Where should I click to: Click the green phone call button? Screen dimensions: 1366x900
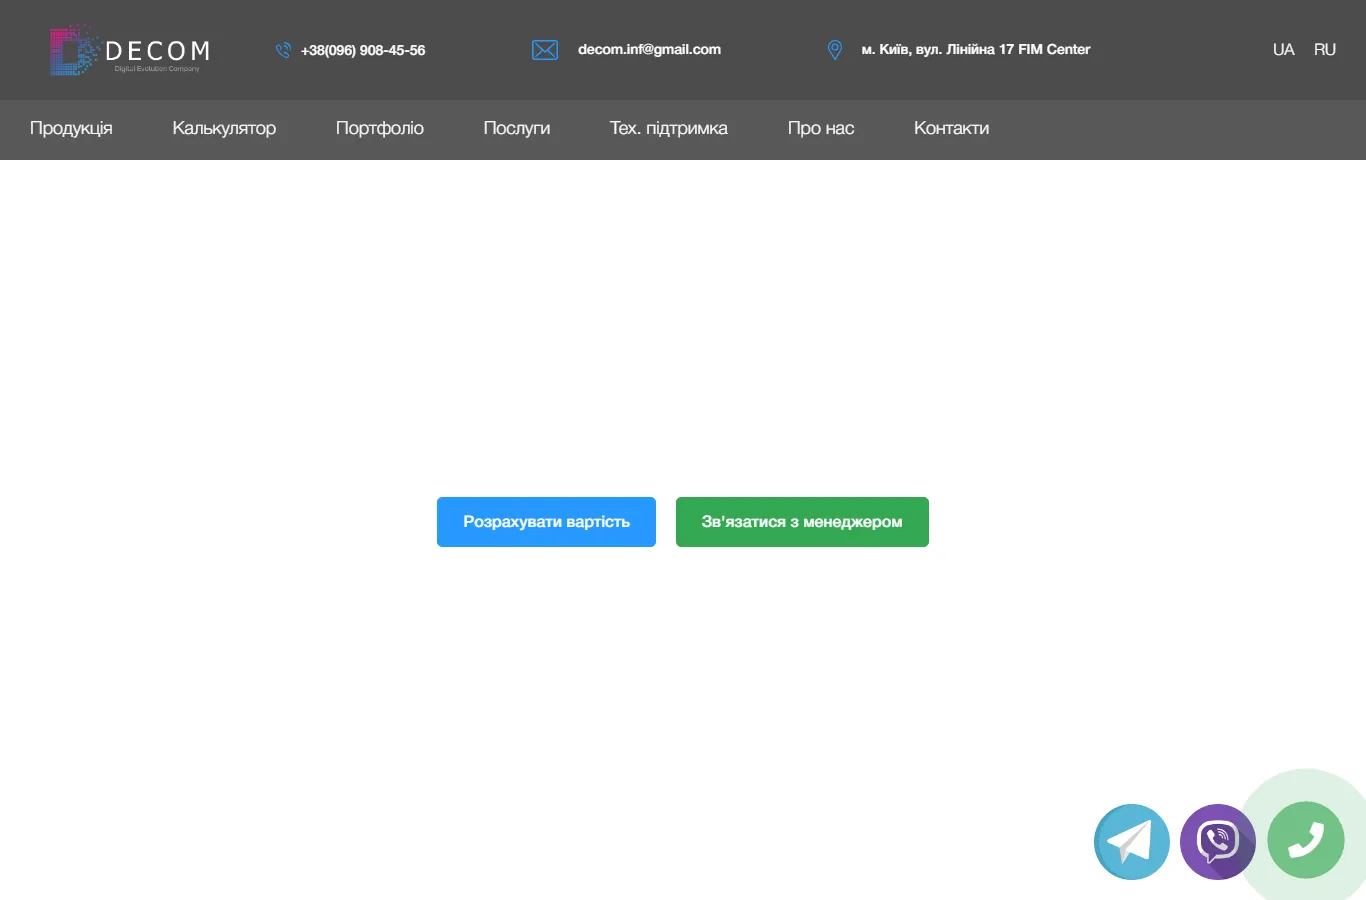1306,840
